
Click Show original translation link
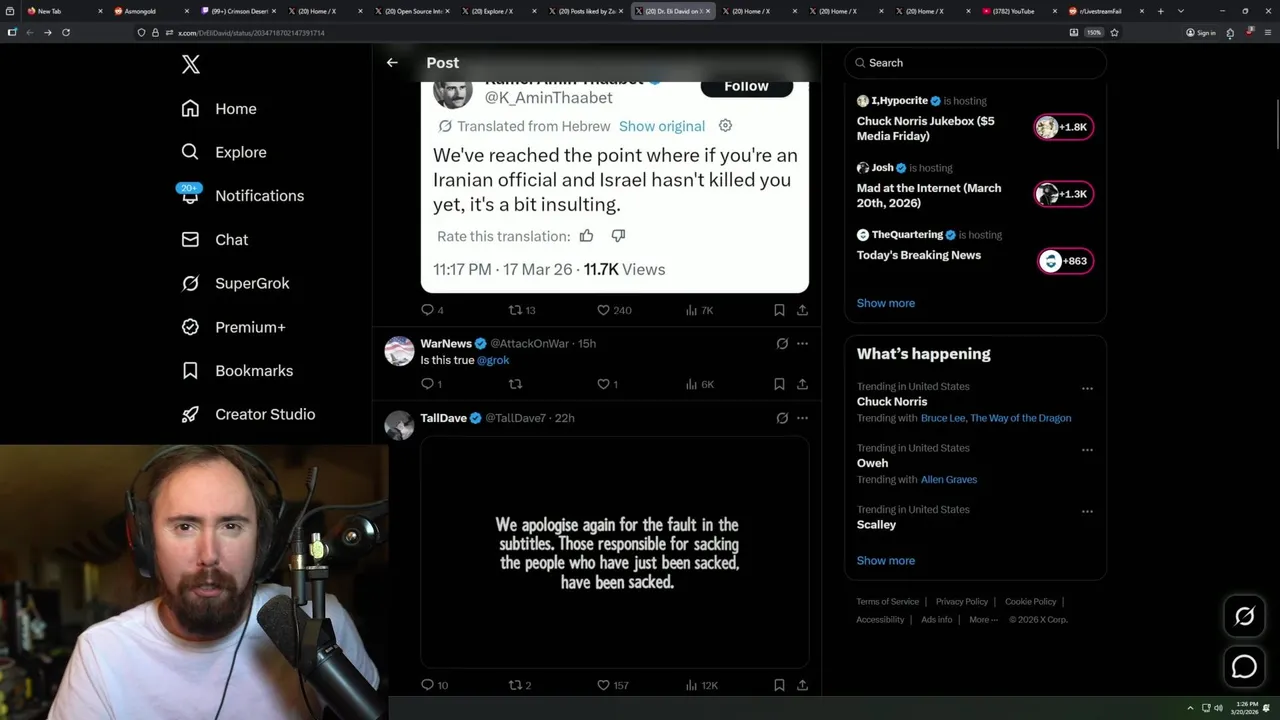click(662, 126)
